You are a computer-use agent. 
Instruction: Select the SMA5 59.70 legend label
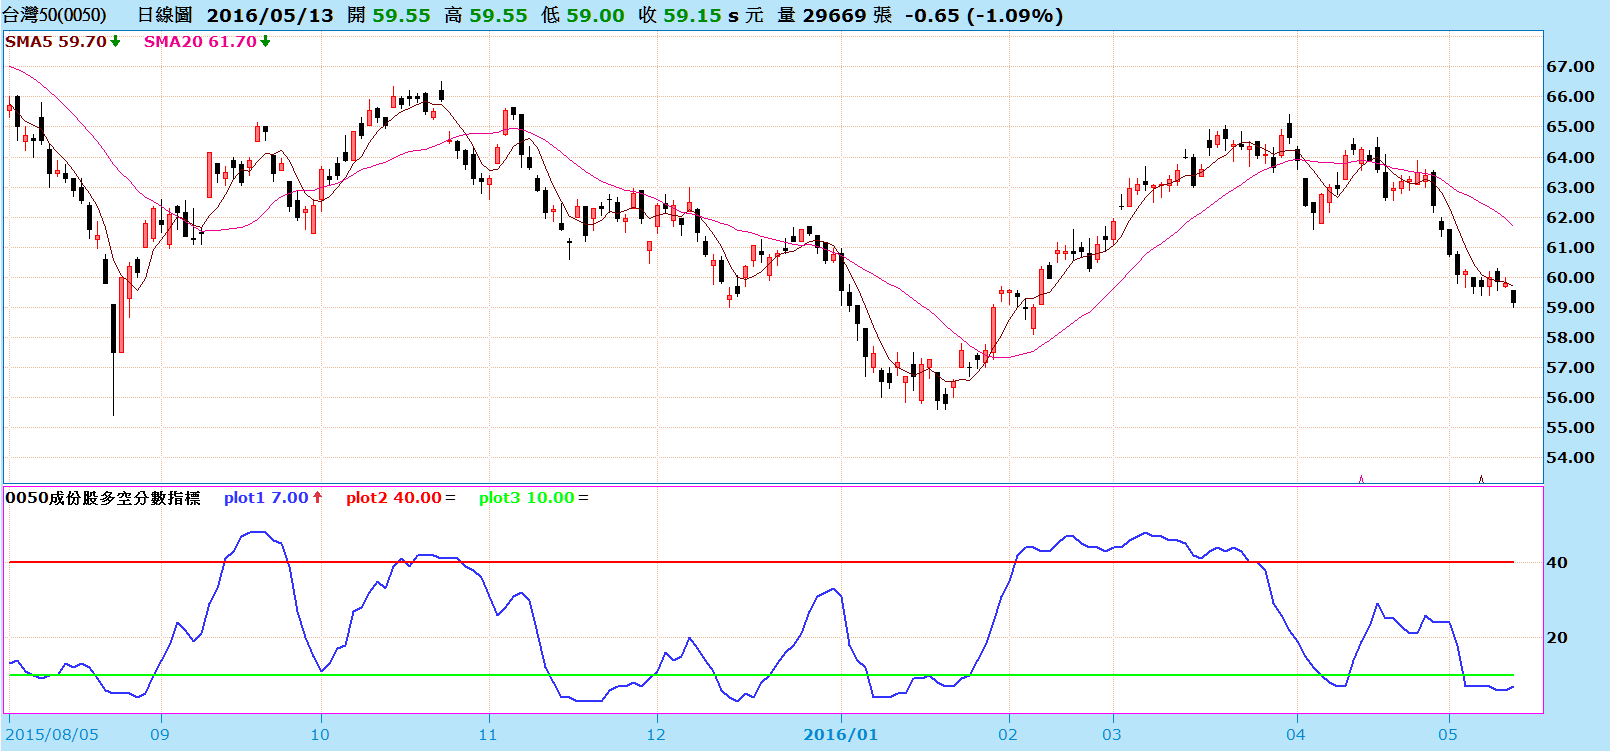coord(56,42)
